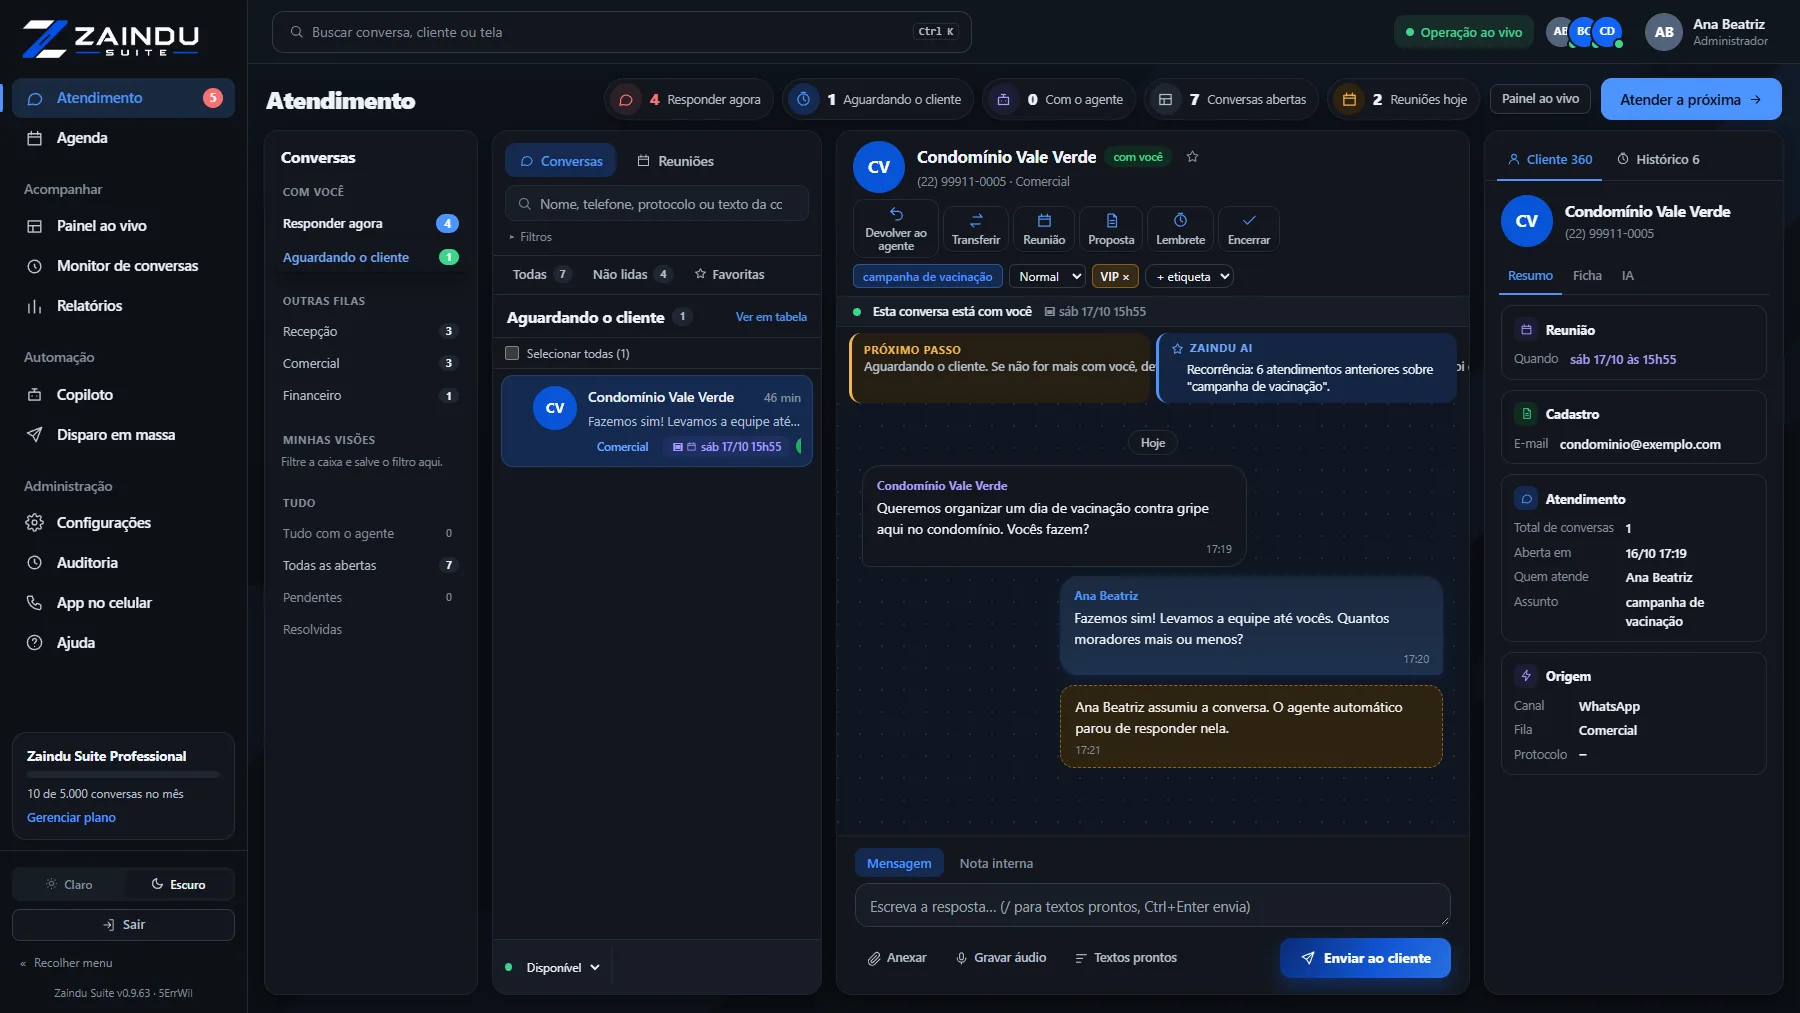Open the IA tab in client panel
This screenshot has width=1800, height=1013.
[1628, 276]
